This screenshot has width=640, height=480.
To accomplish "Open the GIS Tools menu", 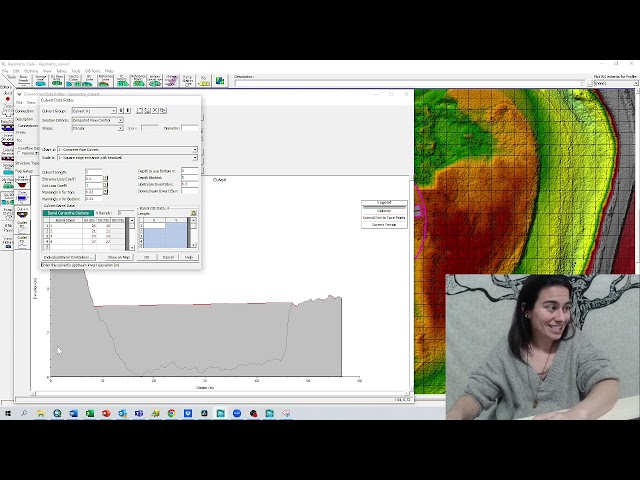I will [x=93, y=71].
